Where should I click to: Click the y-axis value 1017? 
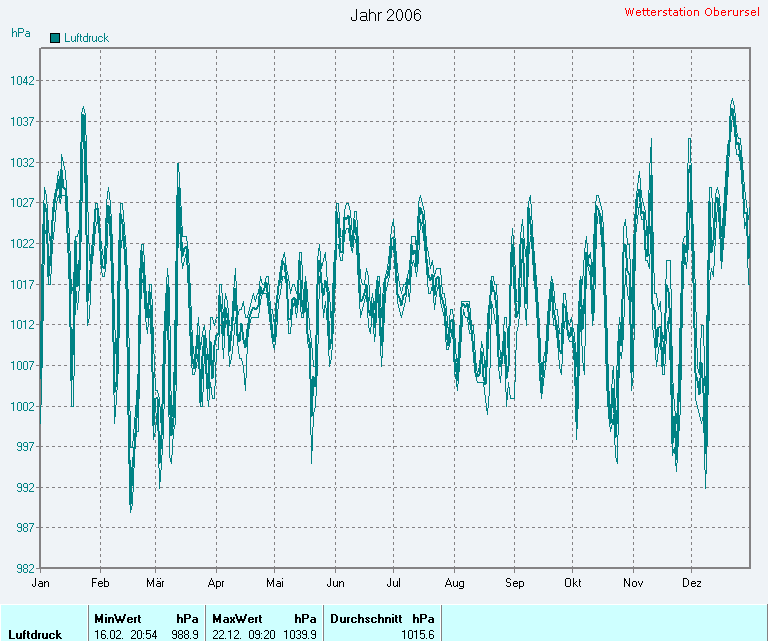click(23, 284)
